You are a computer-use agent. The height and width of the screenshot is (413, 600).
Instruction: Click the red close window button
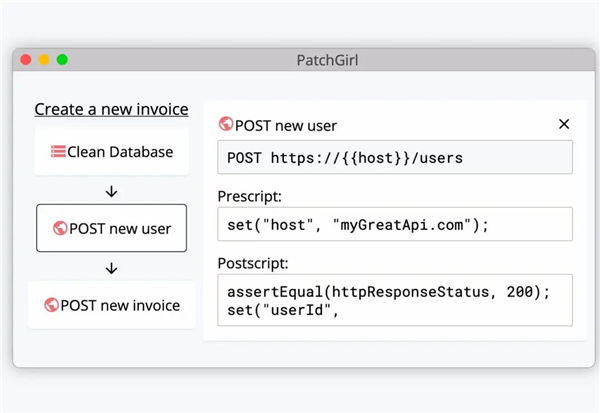26,60
